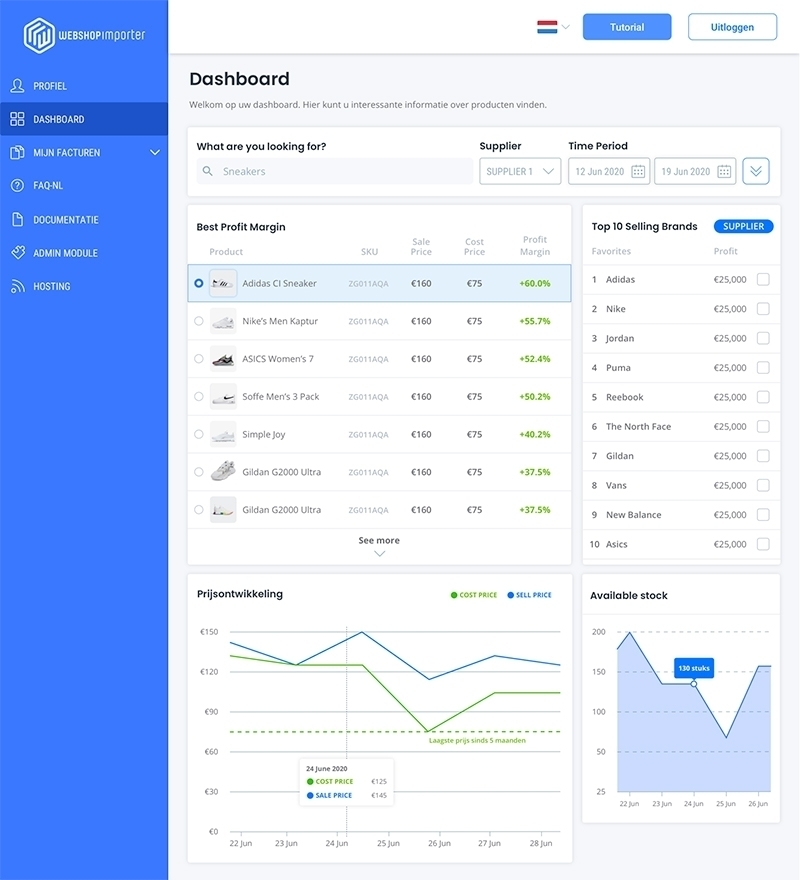
Task: Click the WebshopImporter logo
Action: (84, 35)
